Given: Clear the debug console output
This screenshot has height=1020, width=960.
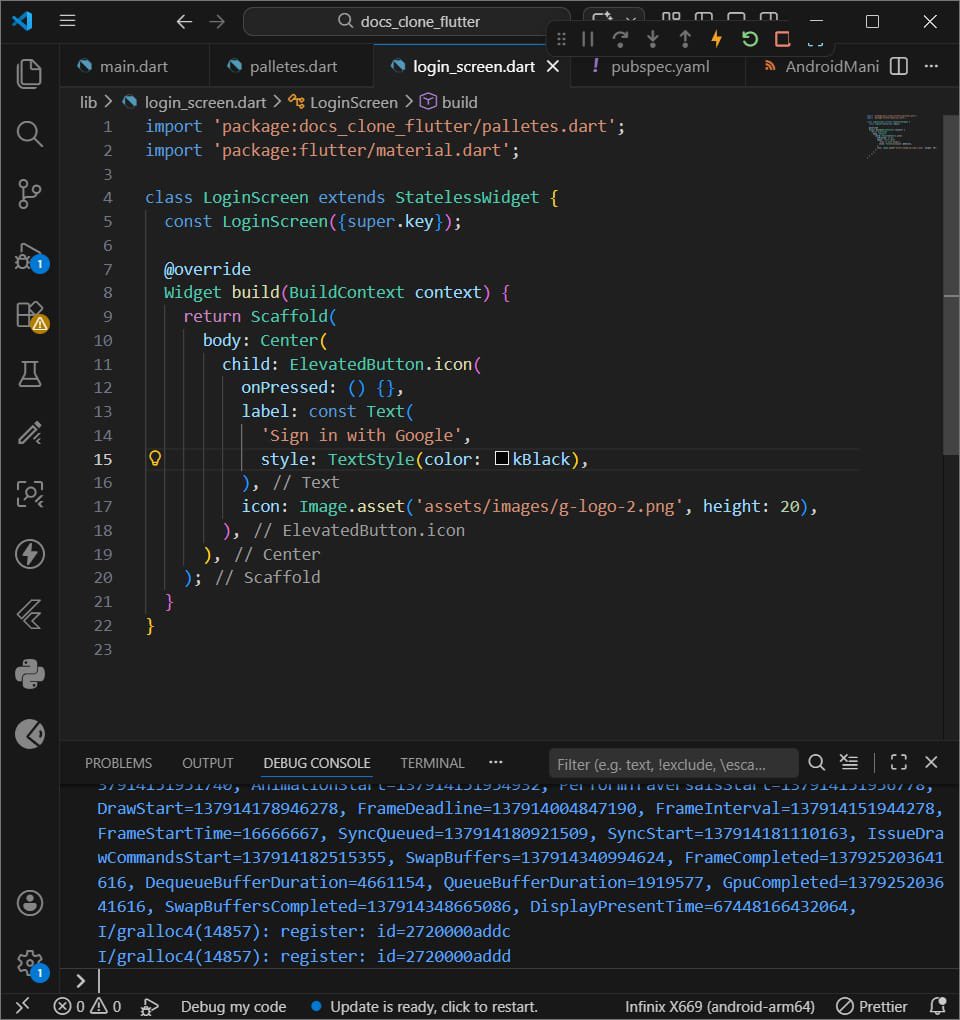Looking at the screenshot, I should coord(849,762).
